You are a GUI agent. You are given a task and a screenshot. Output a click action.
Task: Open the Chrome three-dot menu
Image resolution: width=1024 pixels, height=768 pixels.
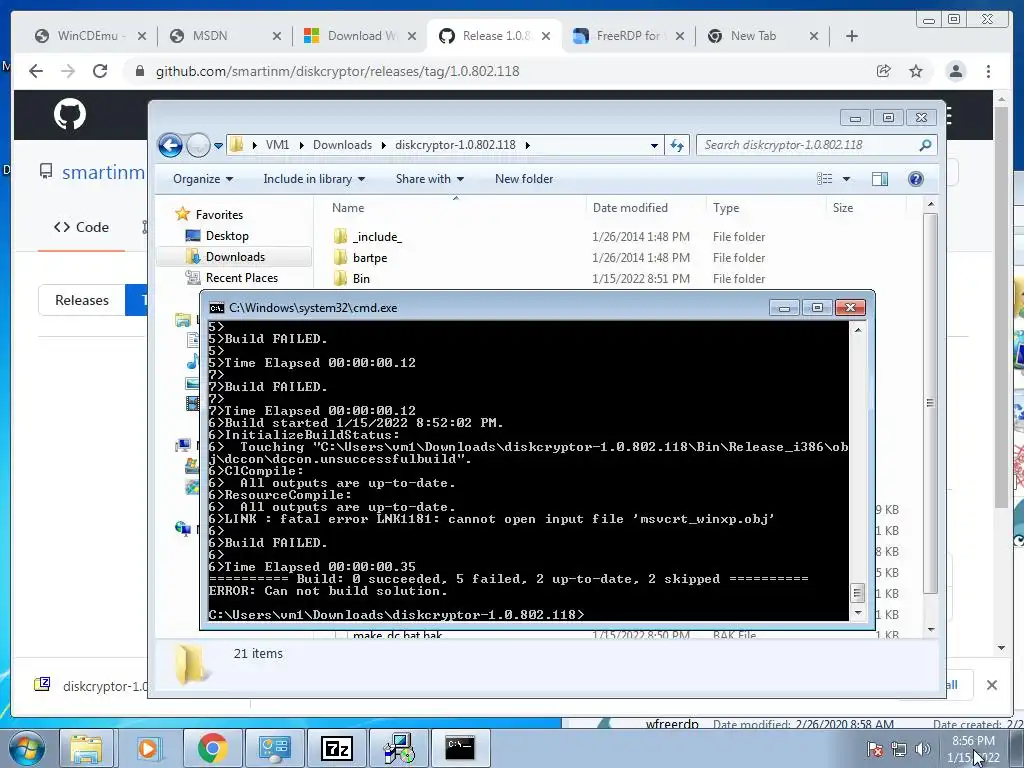point(989,71)
